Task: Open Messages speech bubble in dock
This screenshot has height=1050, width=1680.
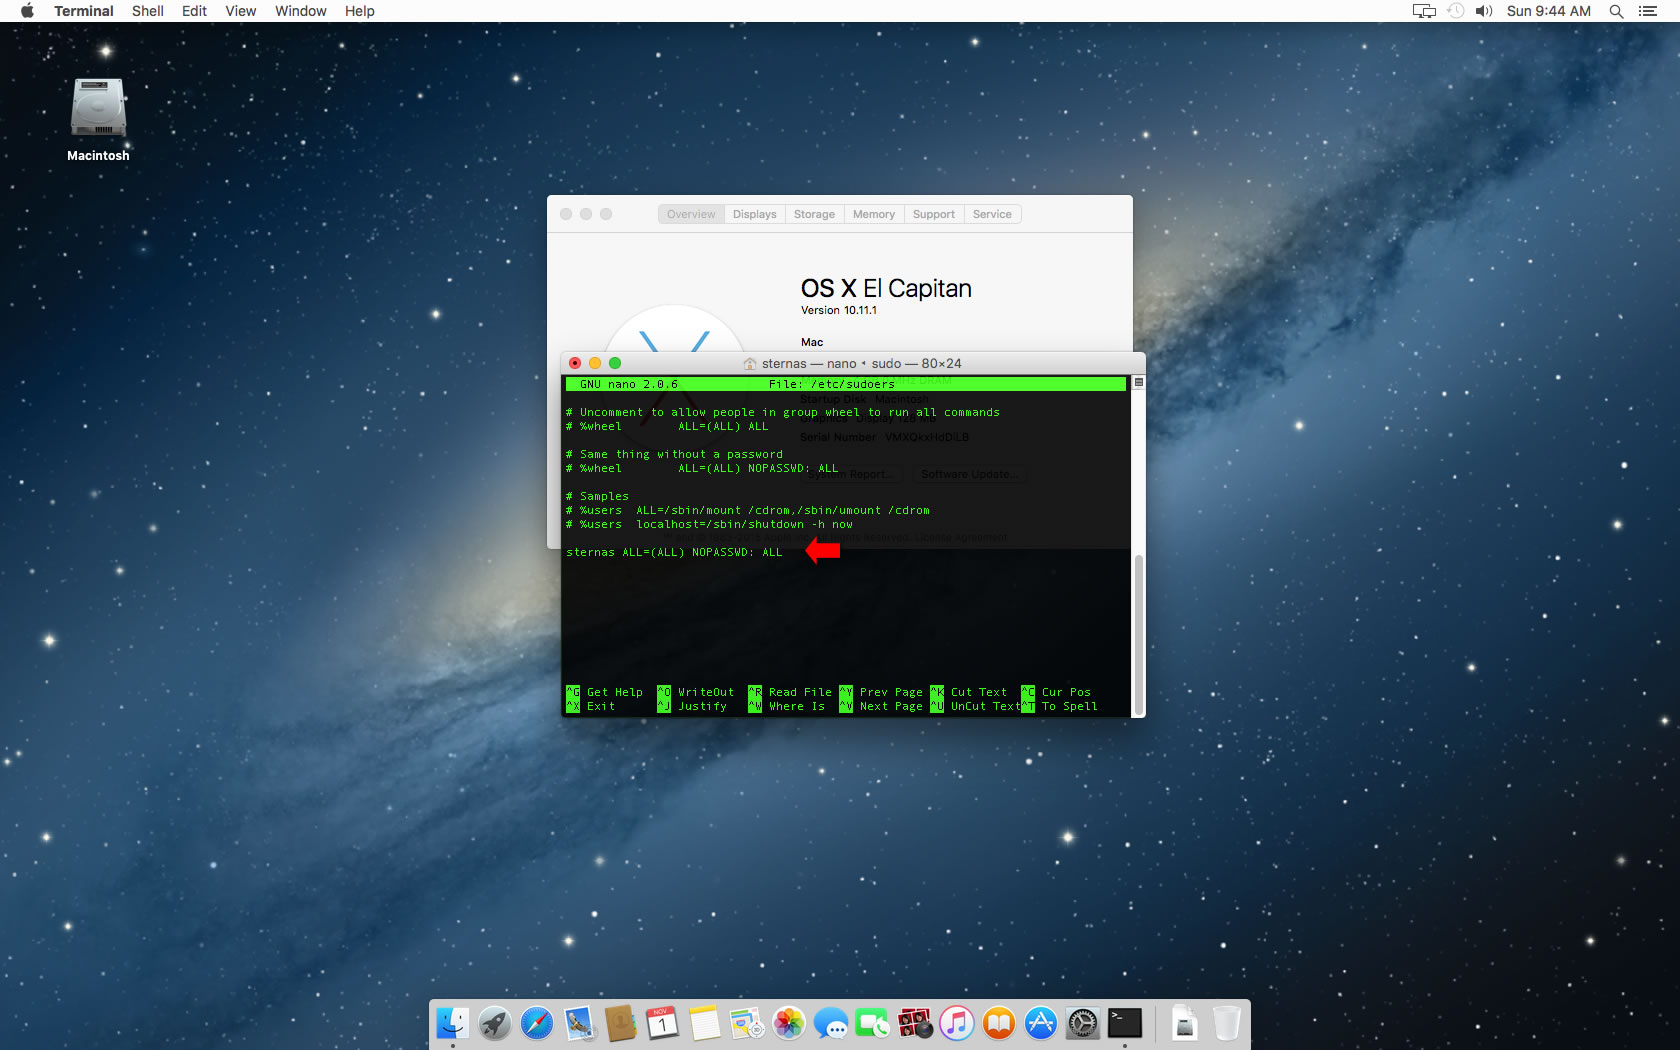Action: point(831,1023)
